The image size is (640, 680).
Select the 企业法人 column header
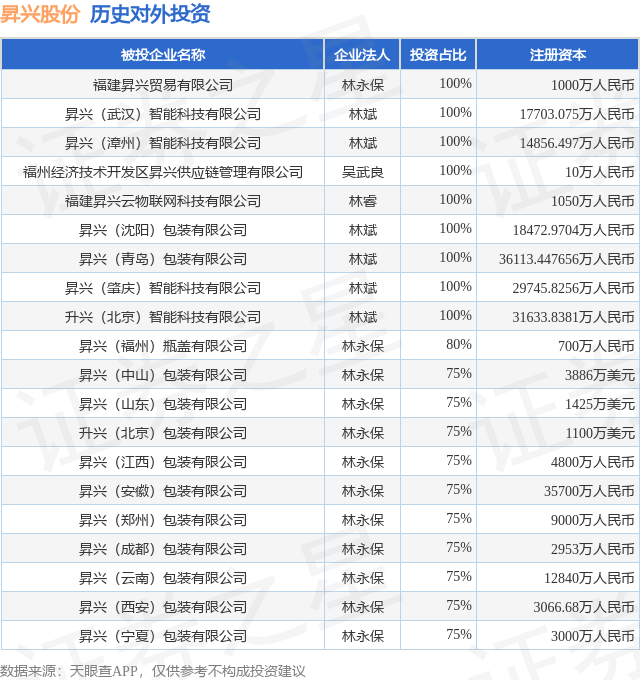362,55
